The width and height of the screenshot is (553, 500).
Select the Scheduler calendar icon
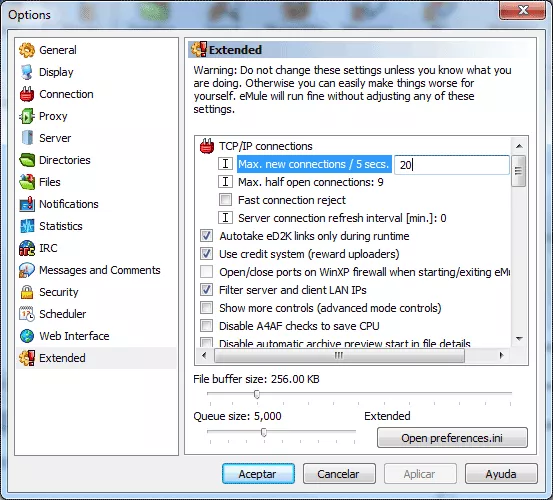tap(27, 314)
